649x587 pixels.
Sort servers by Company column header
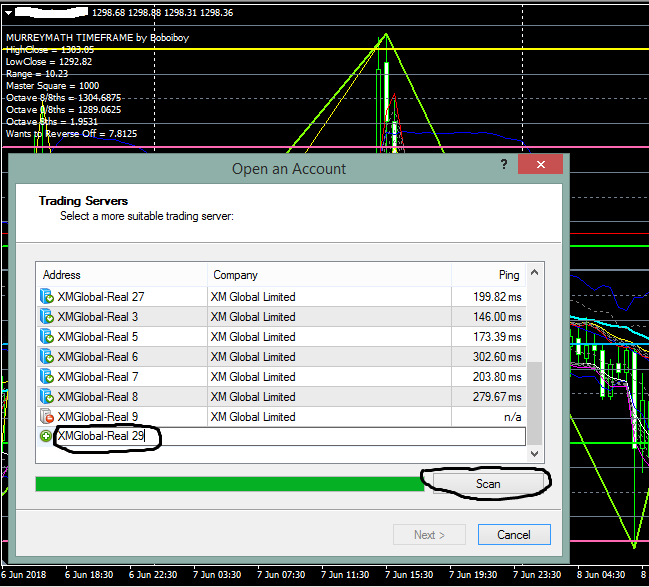click(329, 275)
